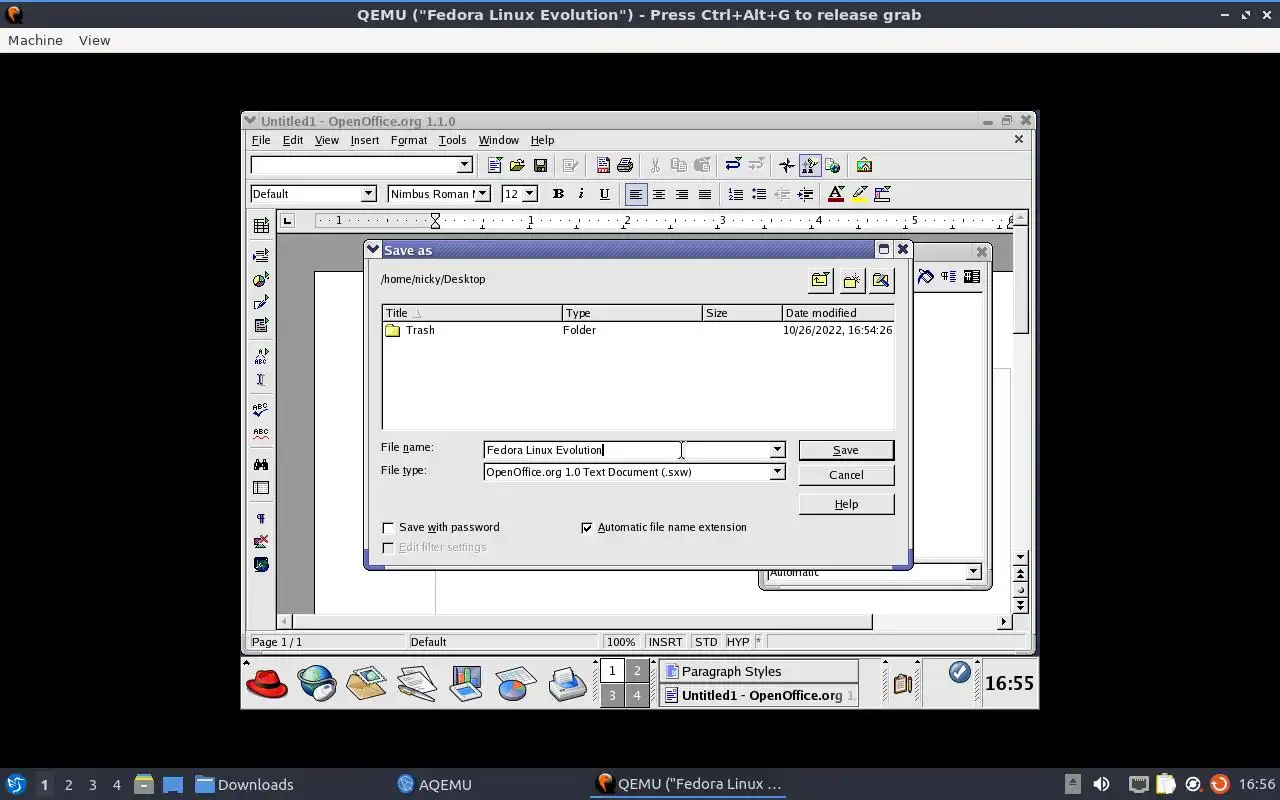
Task: Click the Save button in dialog
Action: click(x=846, y=450)
